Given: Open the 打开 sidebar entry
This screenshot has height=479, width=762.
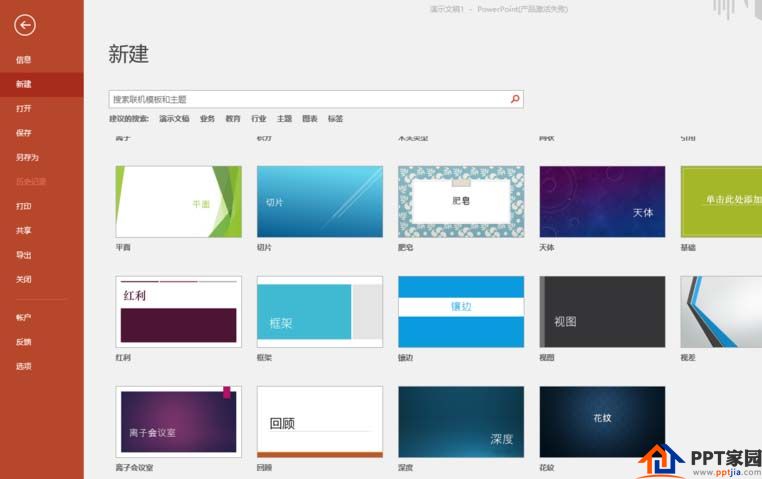Looking at the screenshot, I should click(x=23, y=108).
